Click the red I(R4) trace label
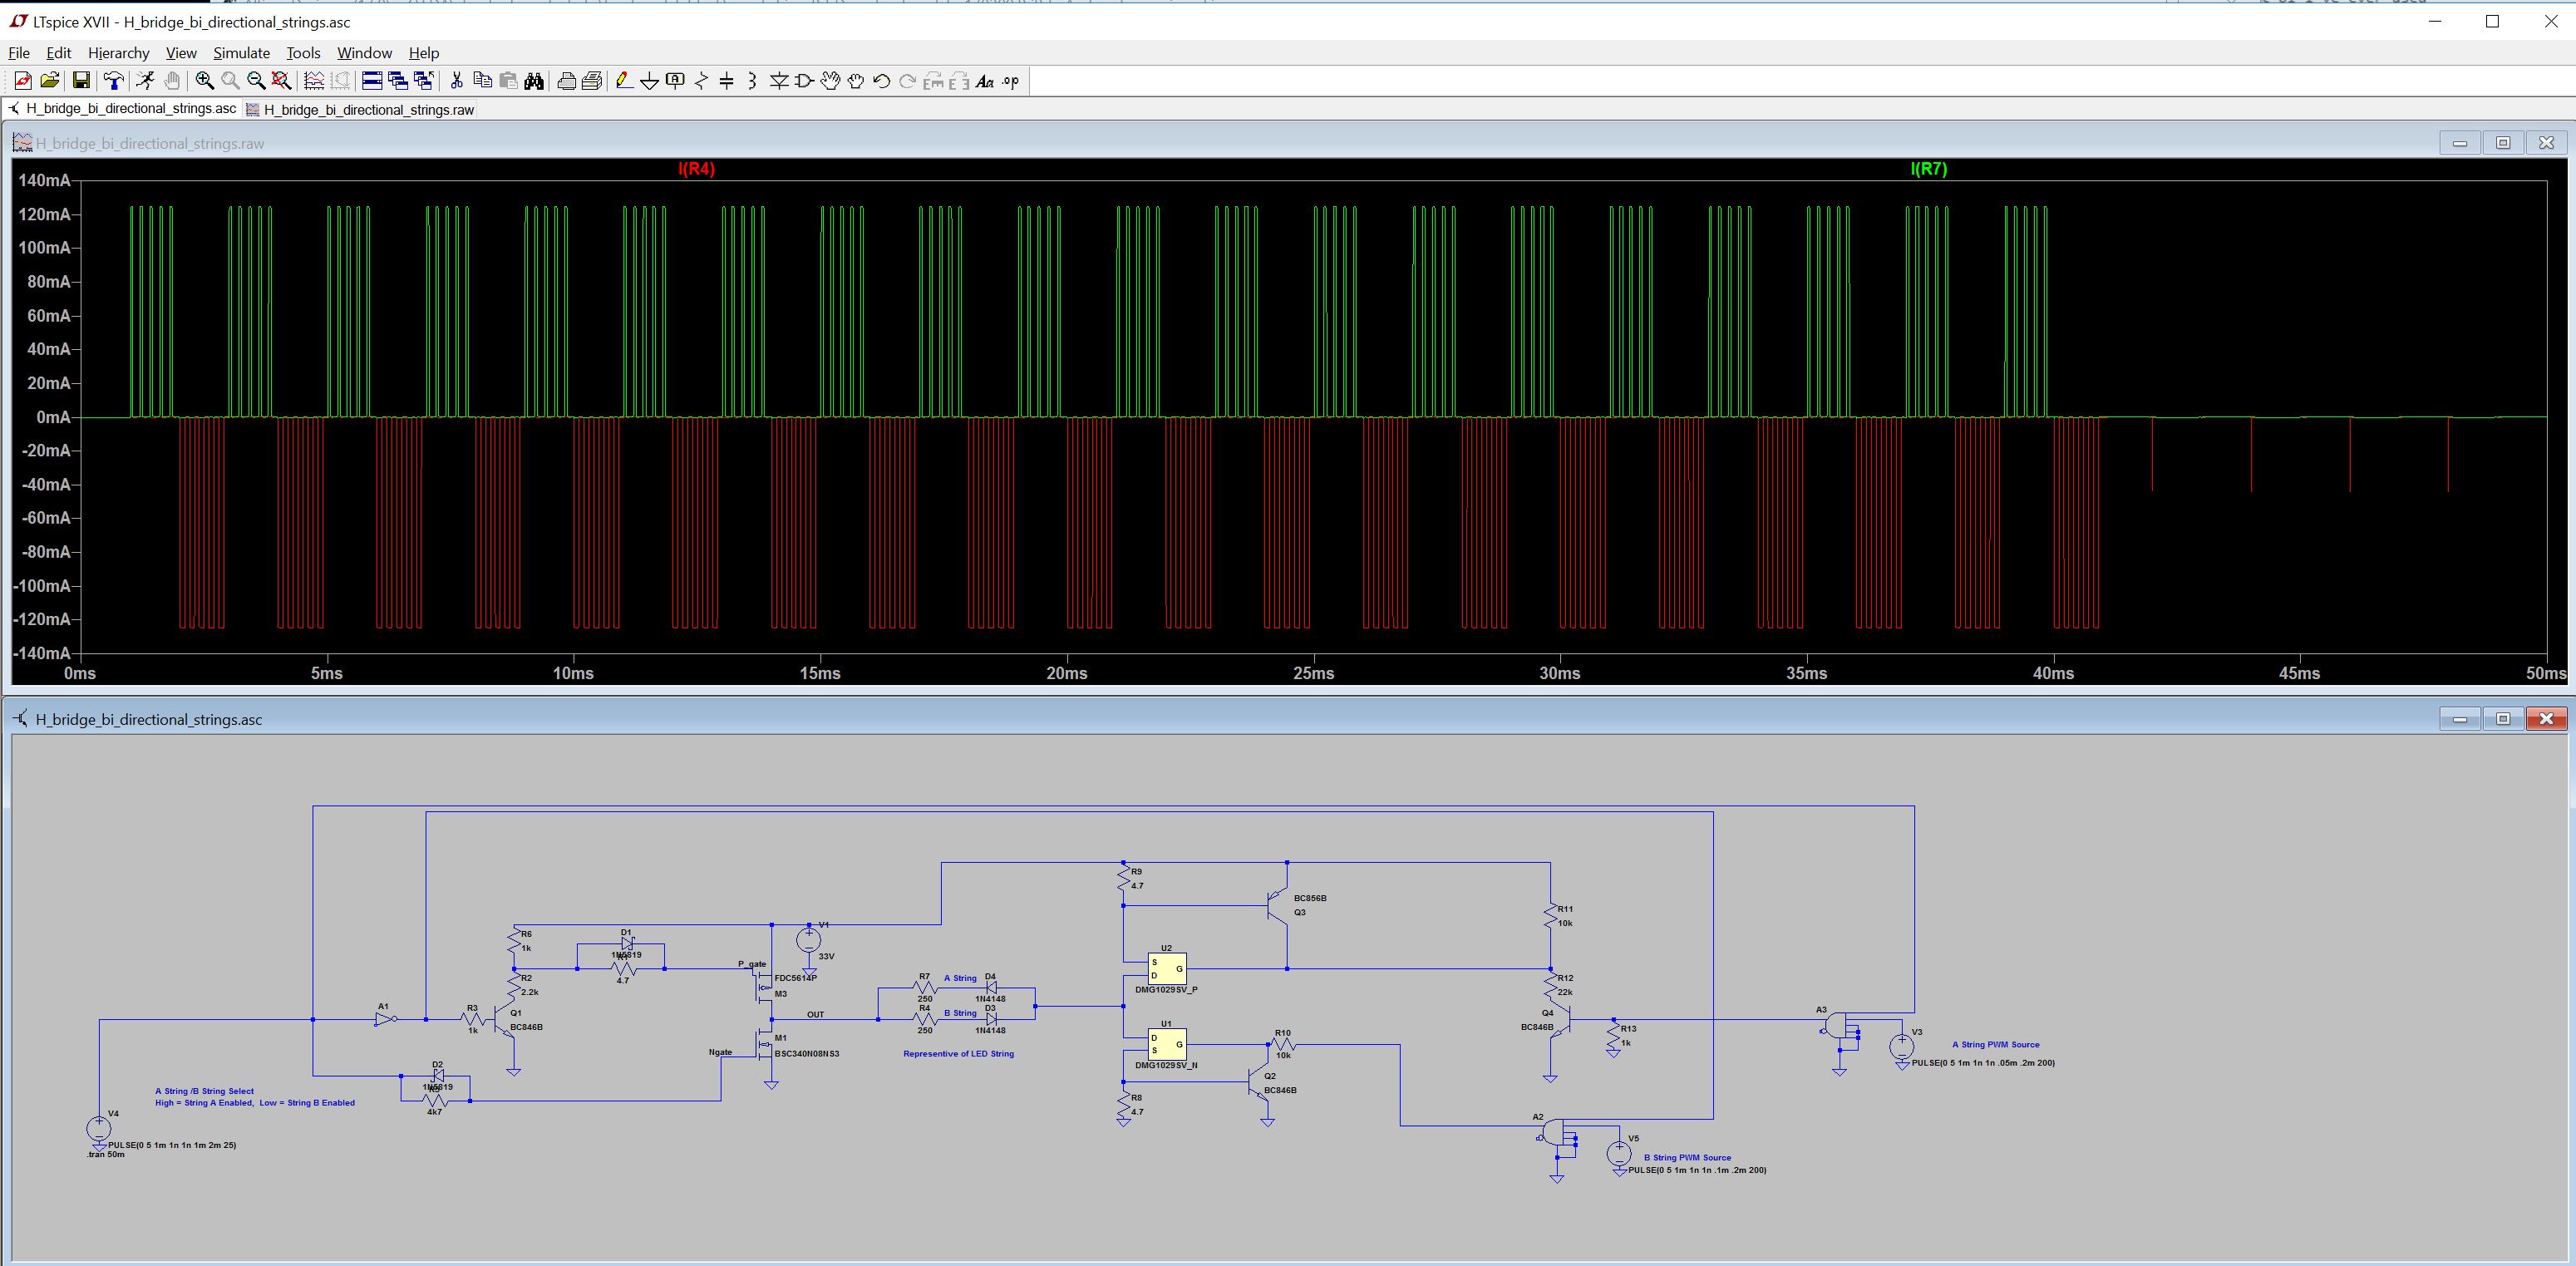The image size is (2576, 1266). (696, 169)
